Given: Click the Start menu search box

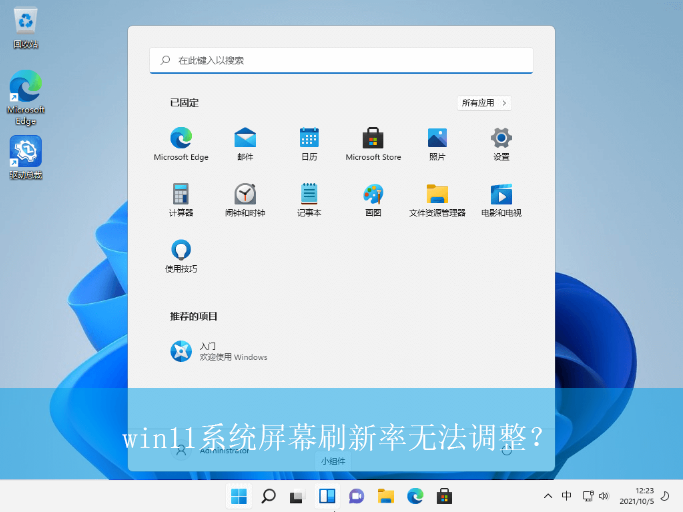Looking at the screenshot, I should pyautogui.click(x=341, y=60).
